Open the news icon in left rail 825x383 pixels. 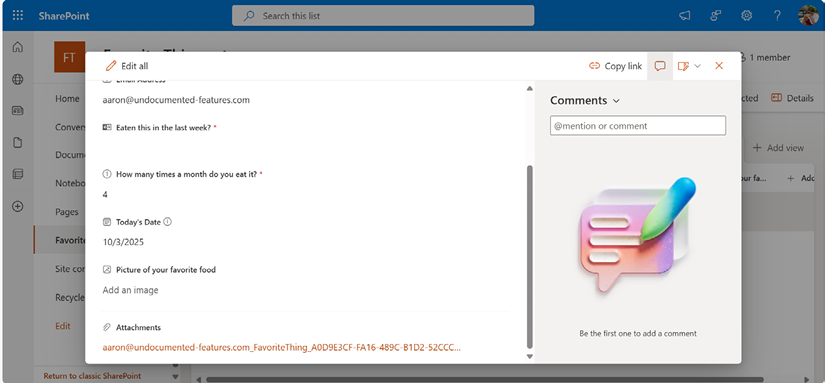click(17, 111)
